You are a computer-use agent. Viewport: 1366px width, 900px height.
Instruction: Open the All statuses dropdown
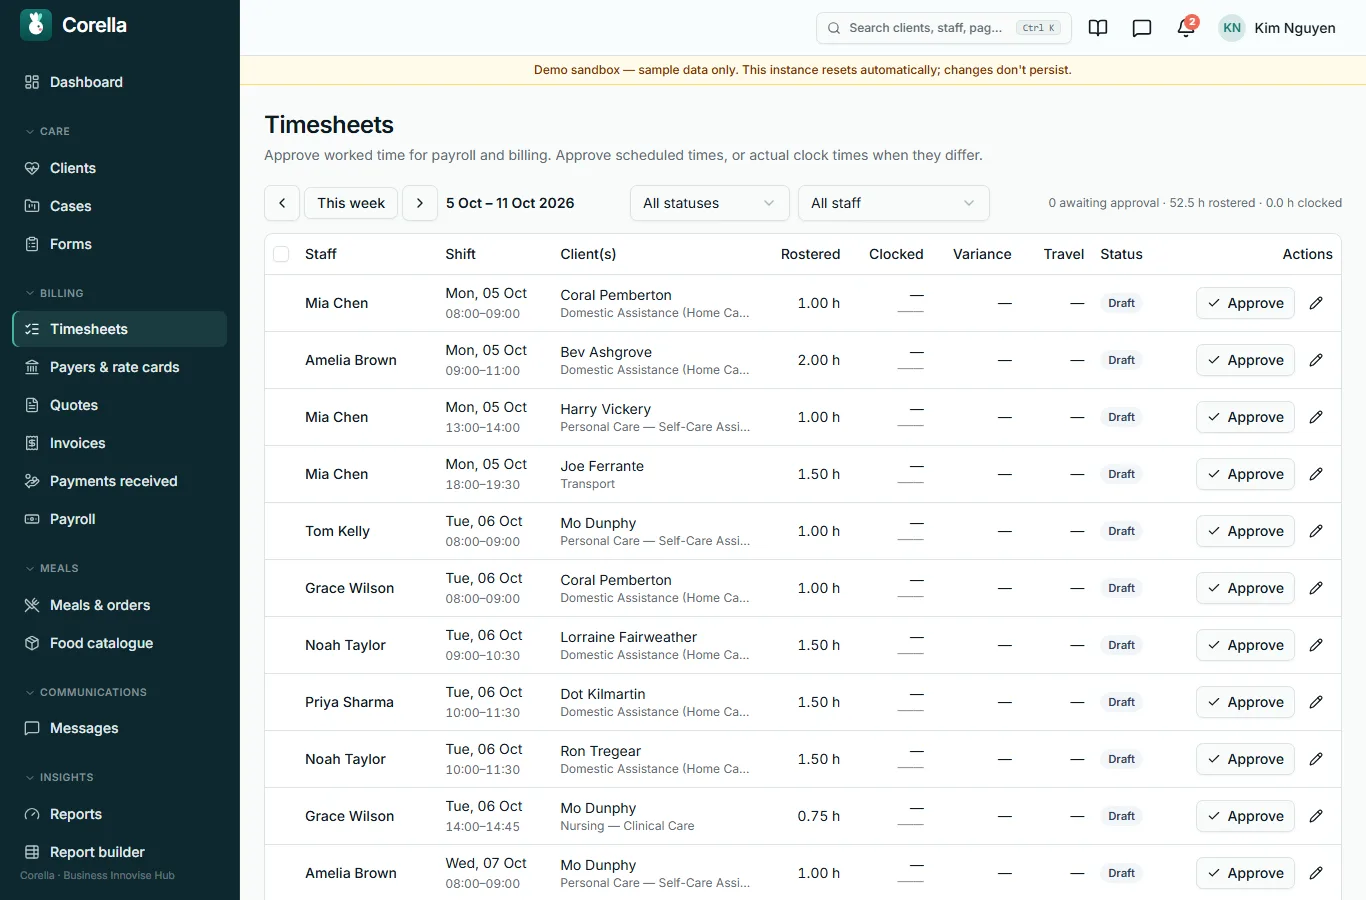click(709, 203)
